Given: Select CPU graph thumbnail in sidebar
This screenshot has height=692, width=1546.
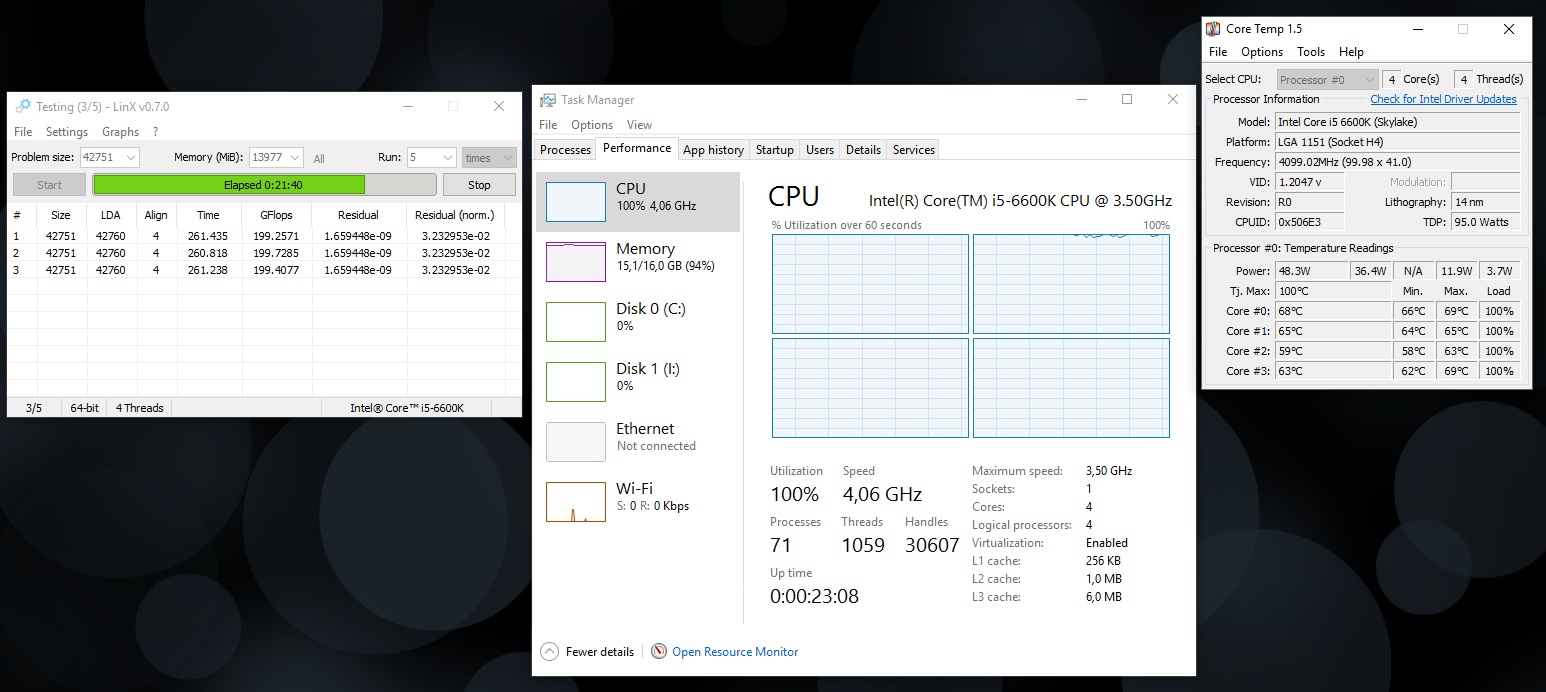Looking at the screenshot, I should (x=576, y=202).
